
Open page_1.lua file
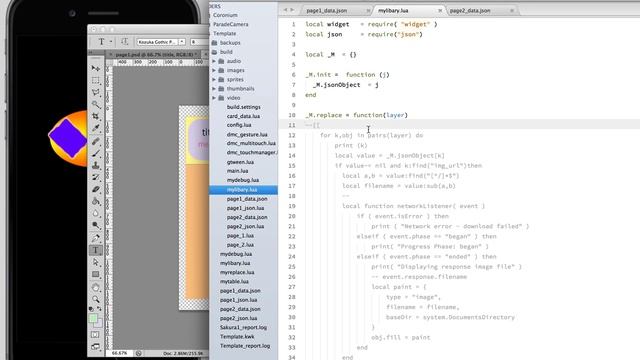(240, 236)
